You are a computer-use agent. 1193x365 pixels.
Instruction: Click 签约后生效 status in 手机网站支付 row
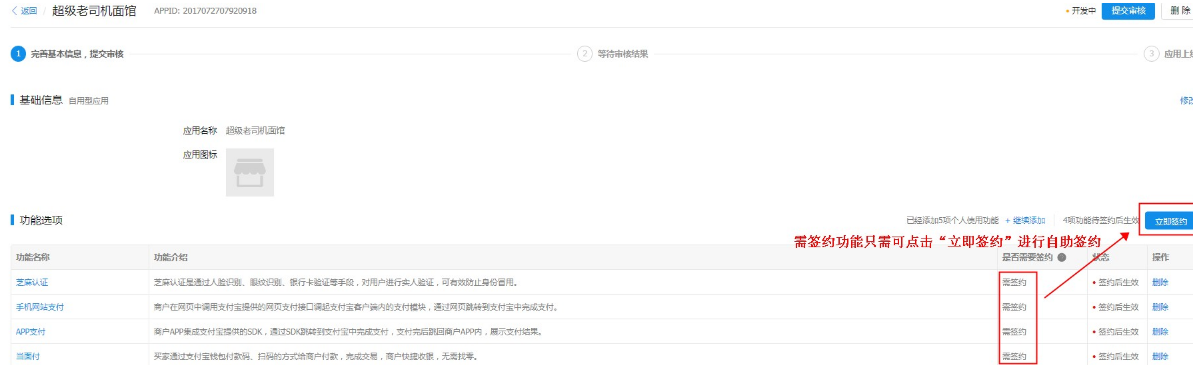point(1115,307)
